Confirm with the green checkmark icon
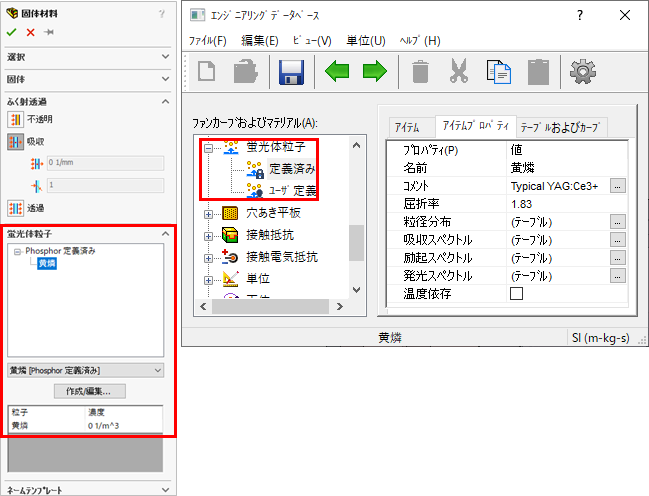This screenshot has height=496, width=649. [x=12, y=32]
